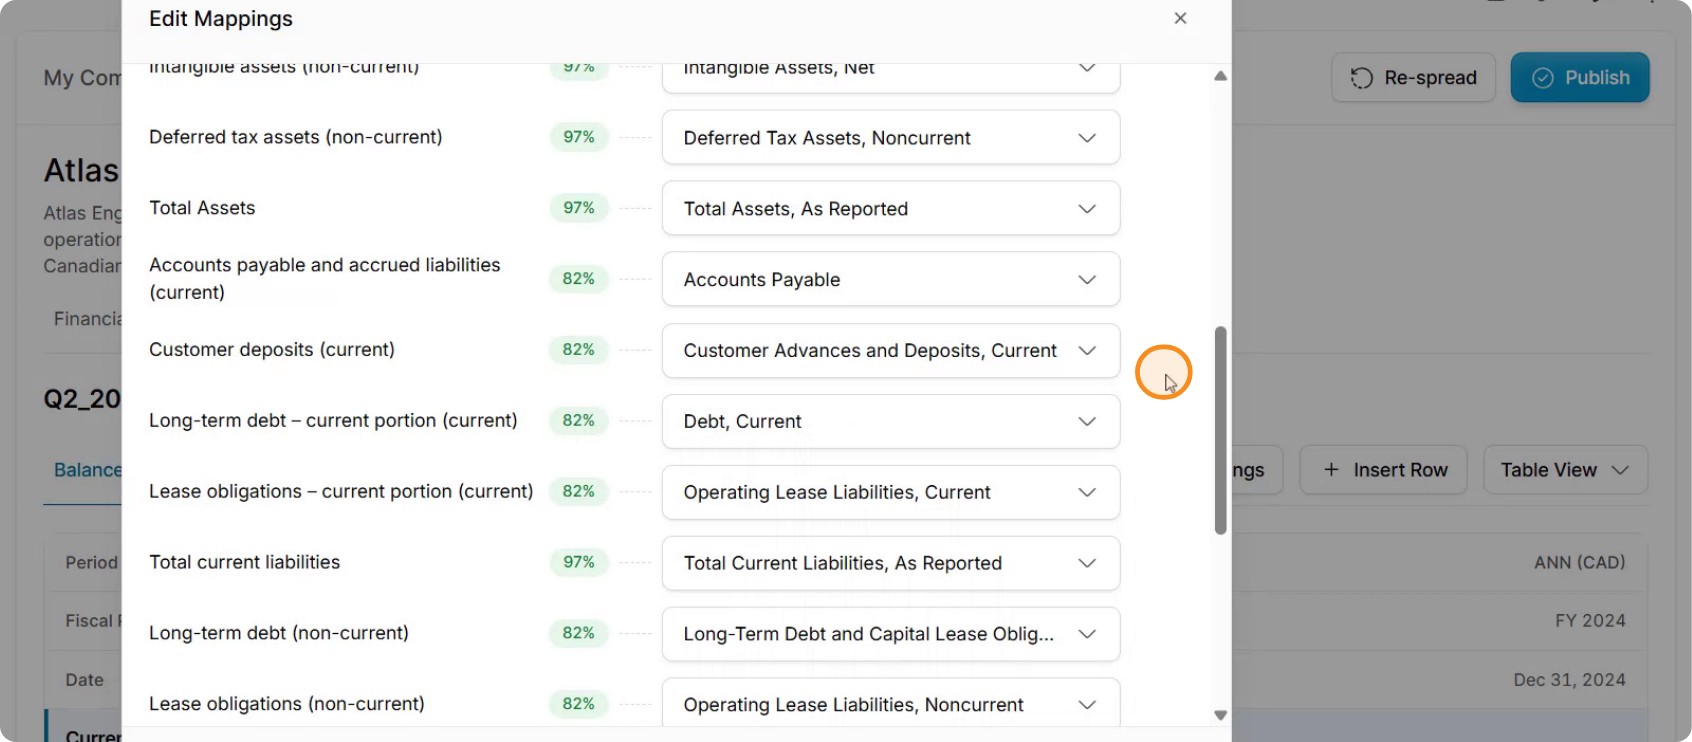1692x742 pixels.
Task: Click 'Long-term debt – current portion (current)' label
Action: pyautogui.click(x=333, y=420)
